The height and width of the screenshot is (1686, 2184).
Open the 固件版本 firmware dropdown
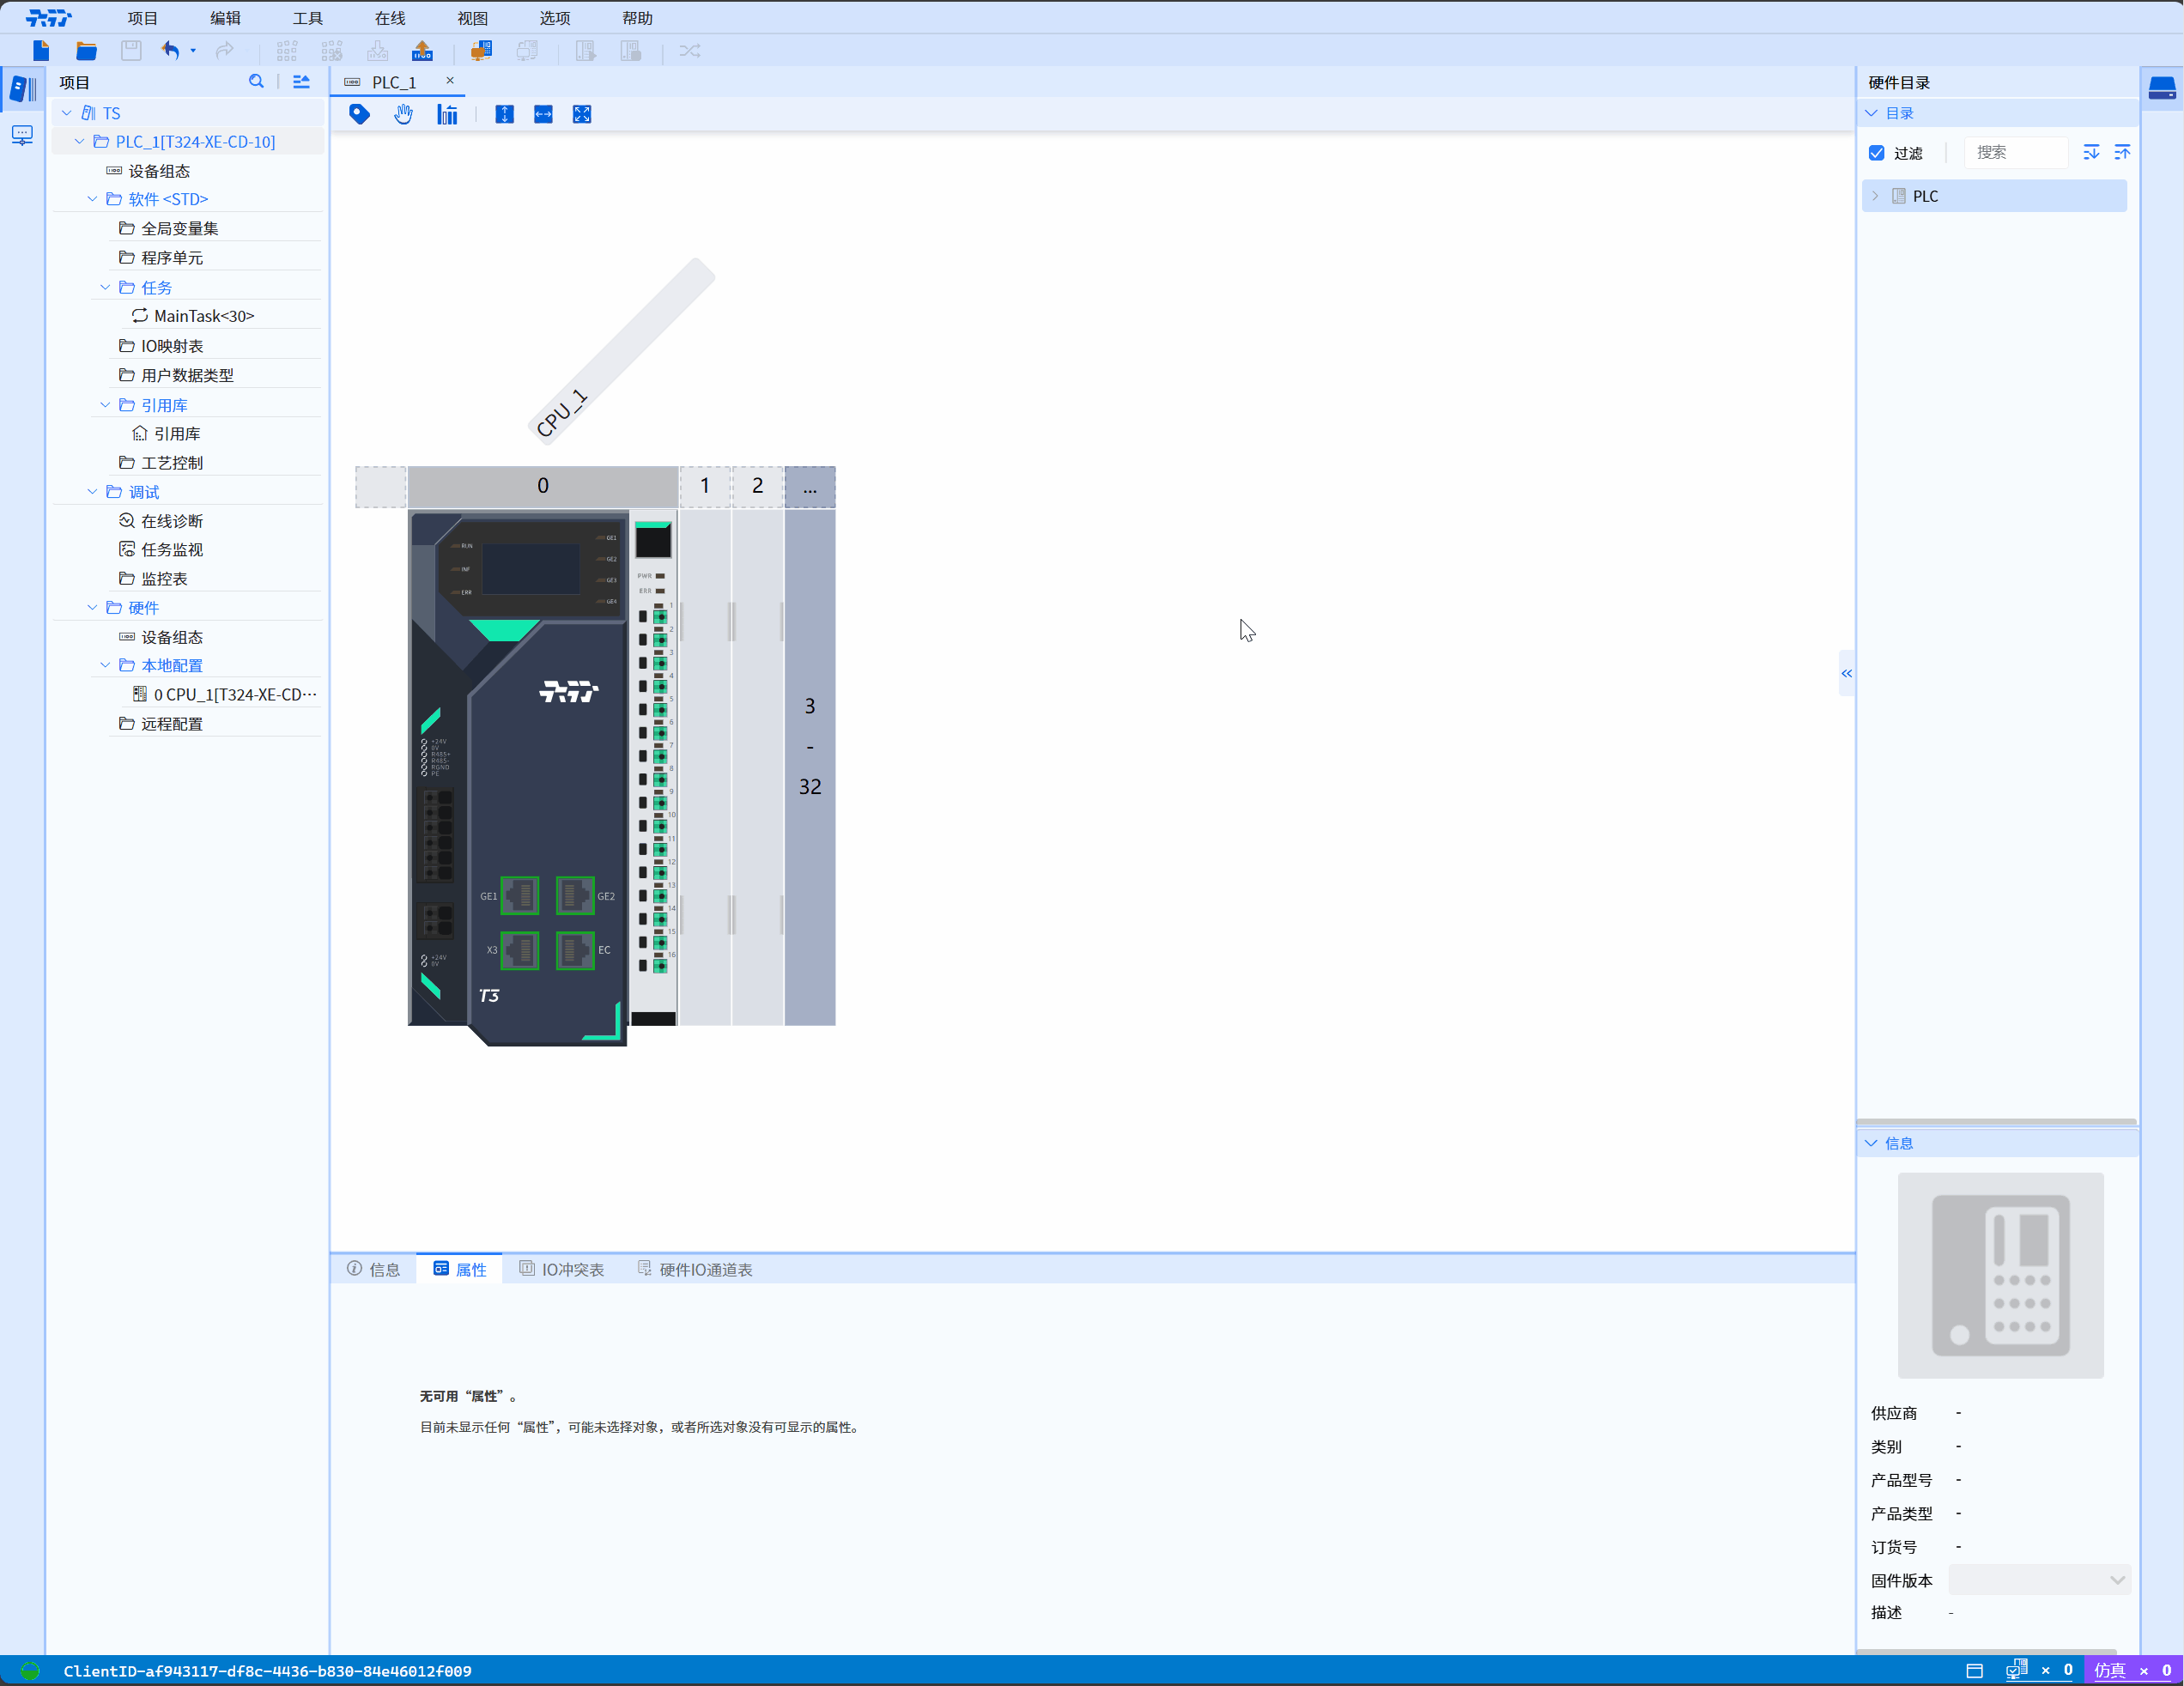click(x=2039, y=1580)
